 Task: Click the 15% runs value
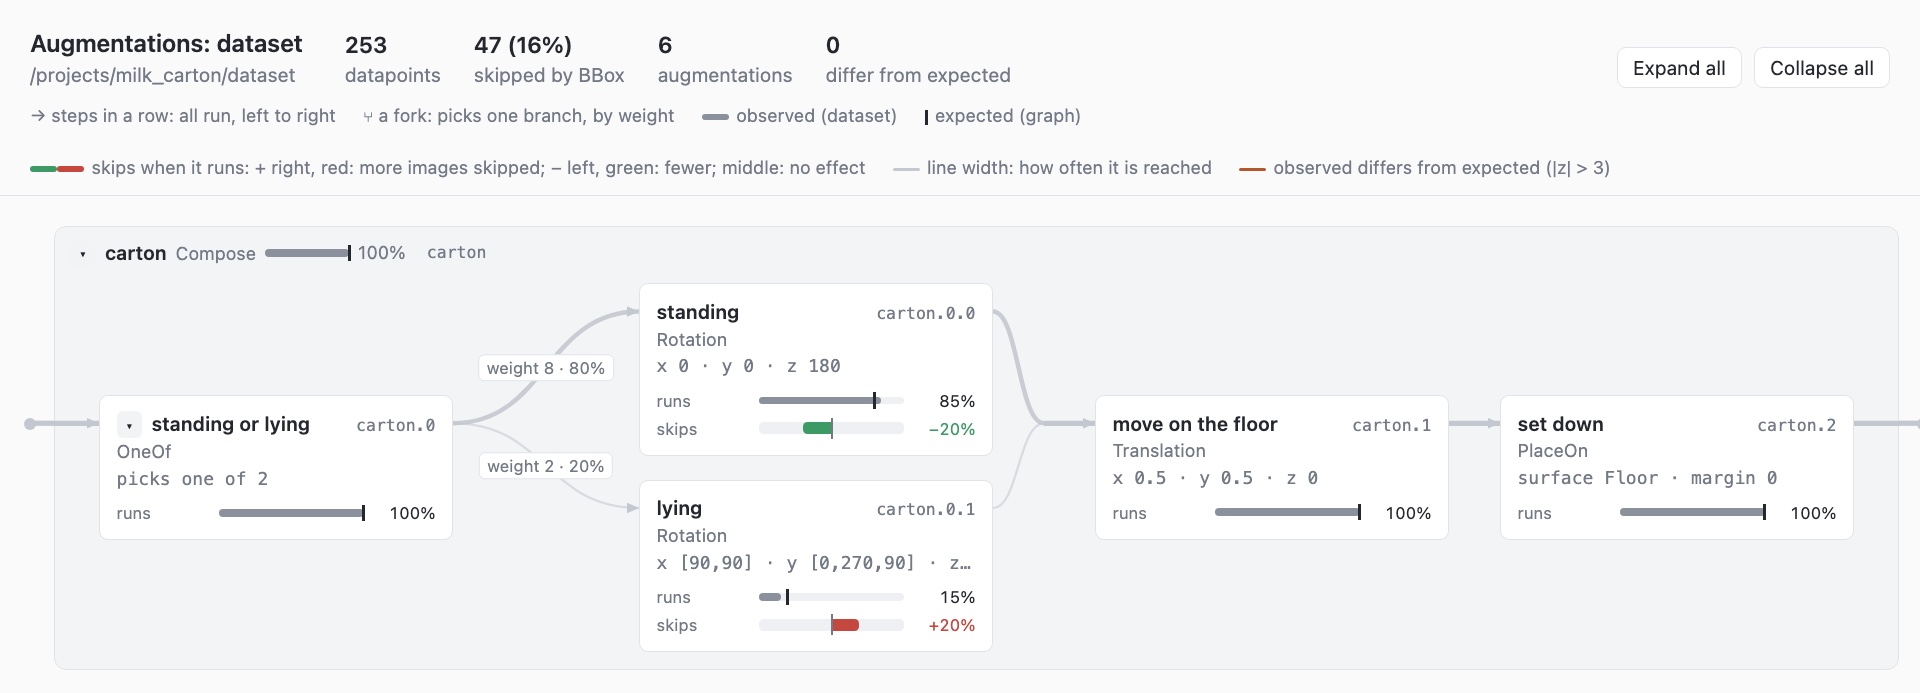(957, 597)
